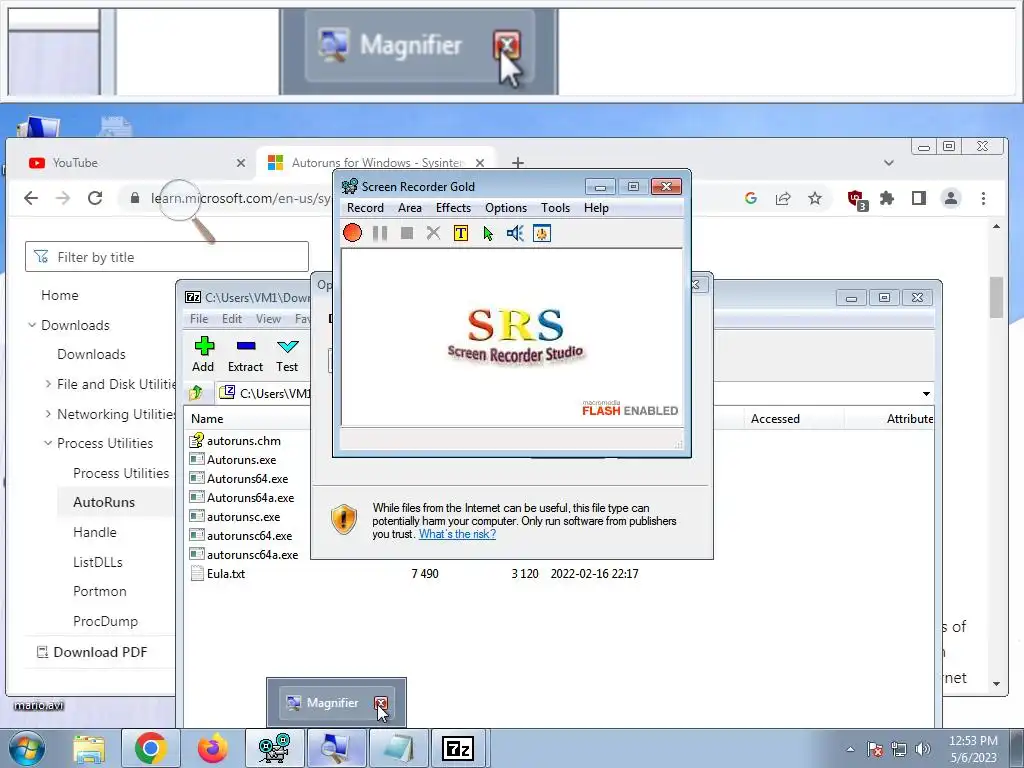This screenshot has height=768, width=1024.
Task: Open the volume tray icon
Action: pos(922,748)
